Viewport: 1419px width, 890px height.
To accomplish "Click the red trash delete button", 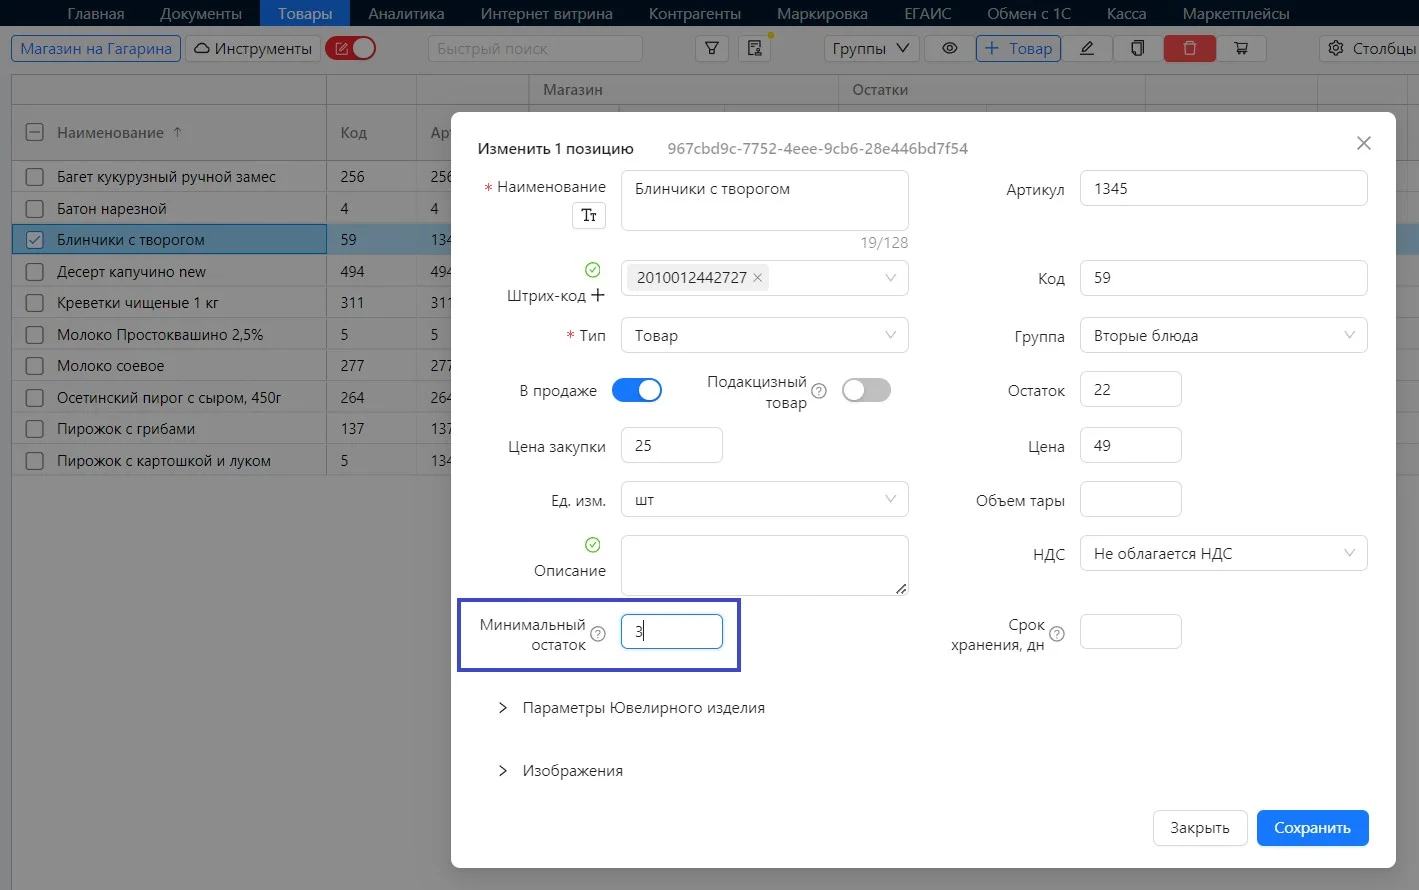I will click(1189, 48).
